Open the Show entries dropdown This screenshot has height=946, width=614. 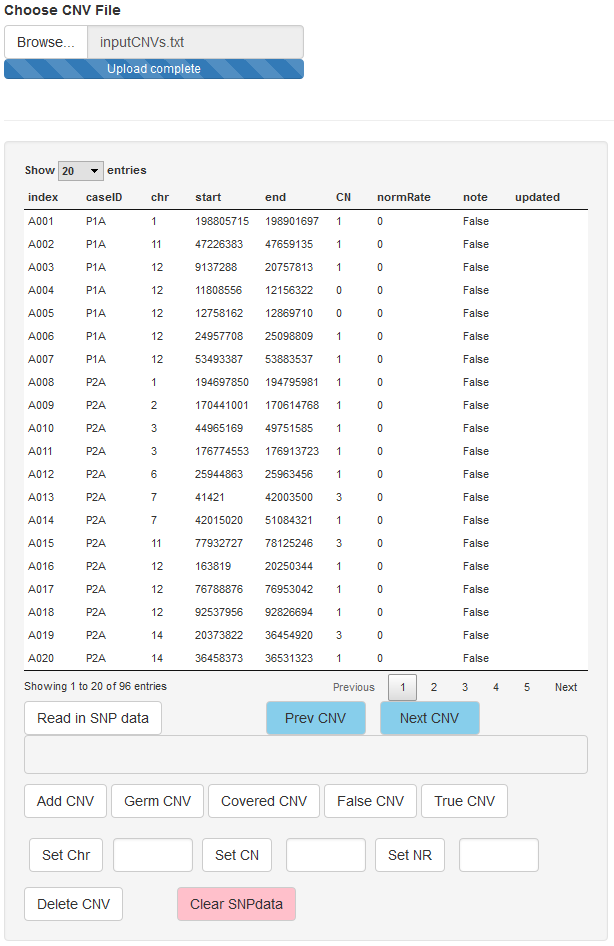tap(81, 171)
